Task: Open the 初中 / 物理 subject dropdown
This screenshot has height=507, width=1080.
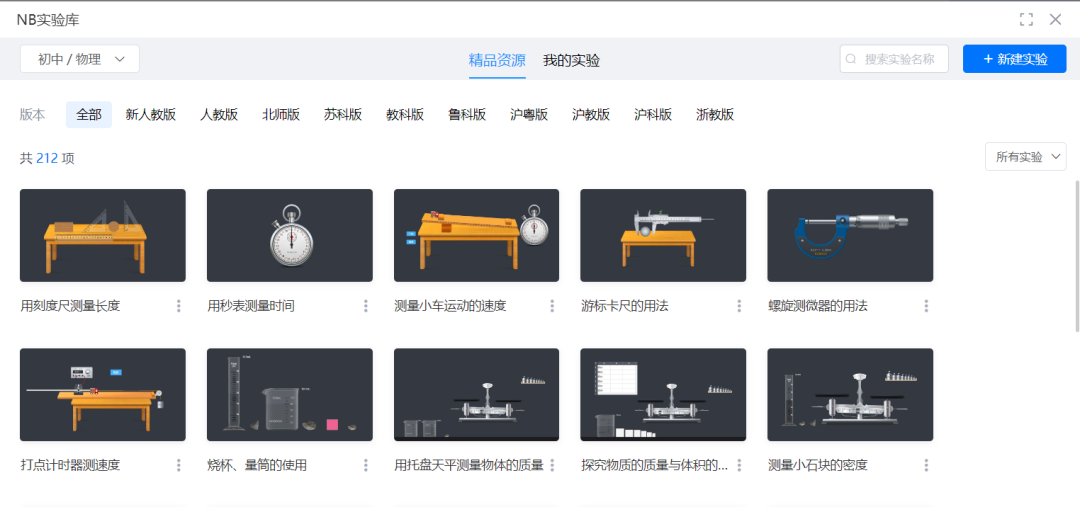Action: (x=80, y=59)
